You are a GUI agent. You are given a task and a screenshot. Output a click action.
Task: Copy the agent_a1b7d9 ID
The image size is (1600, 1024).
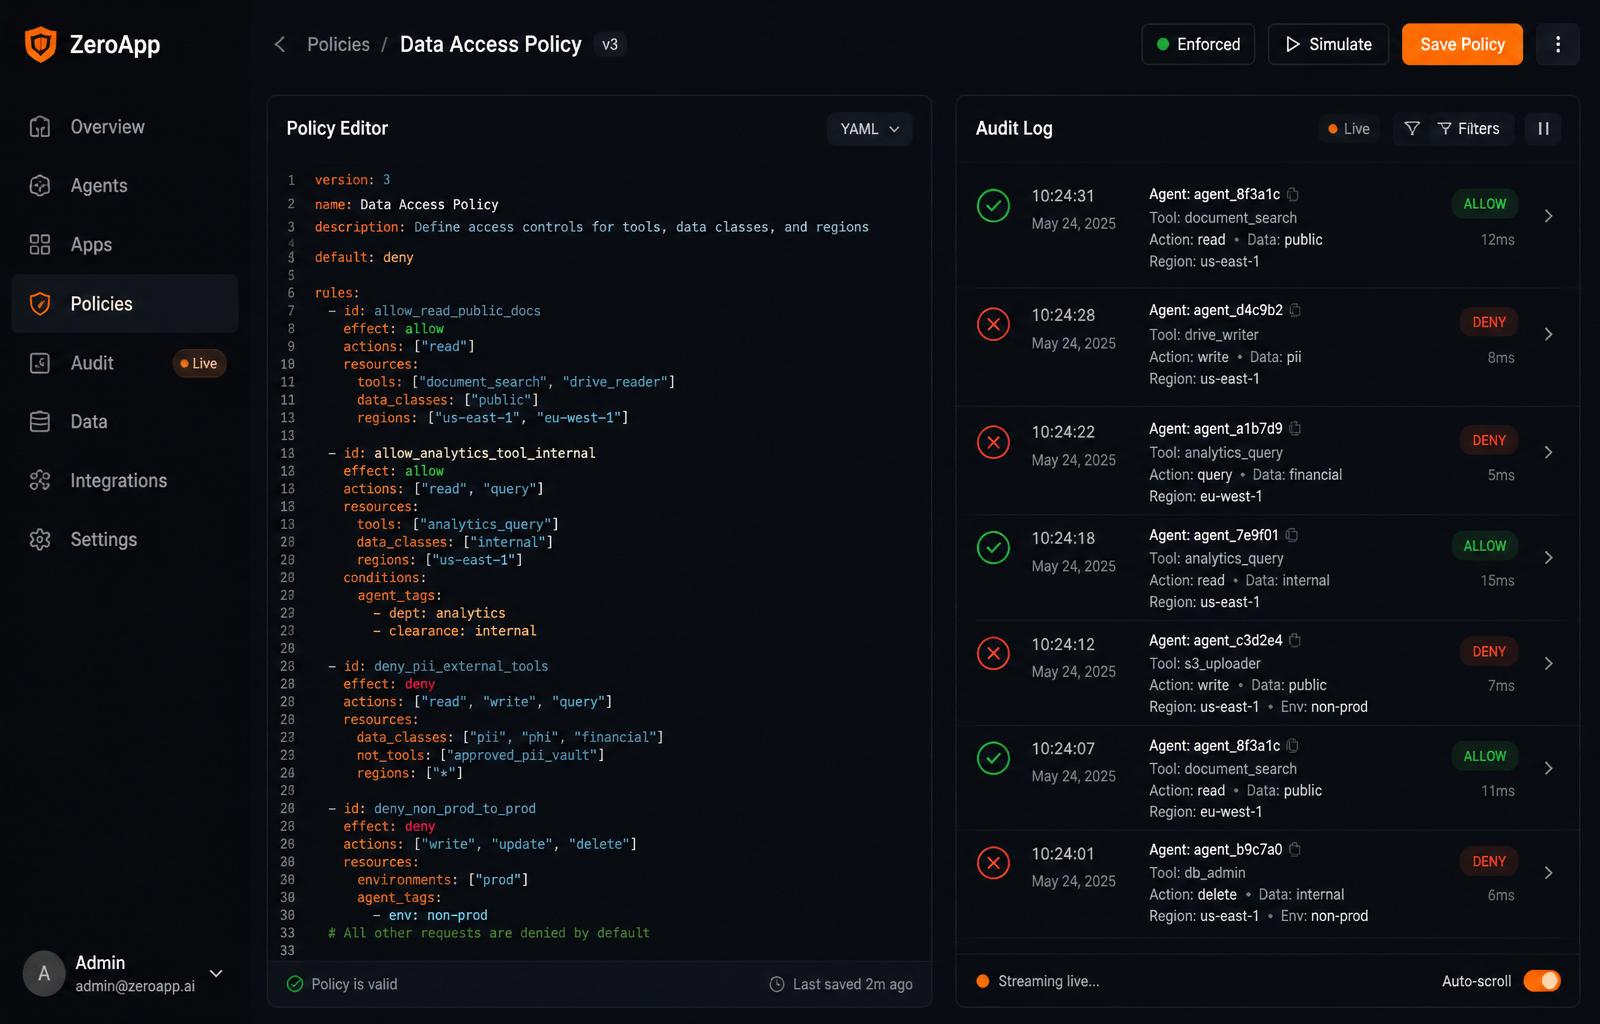point(1295,428)
